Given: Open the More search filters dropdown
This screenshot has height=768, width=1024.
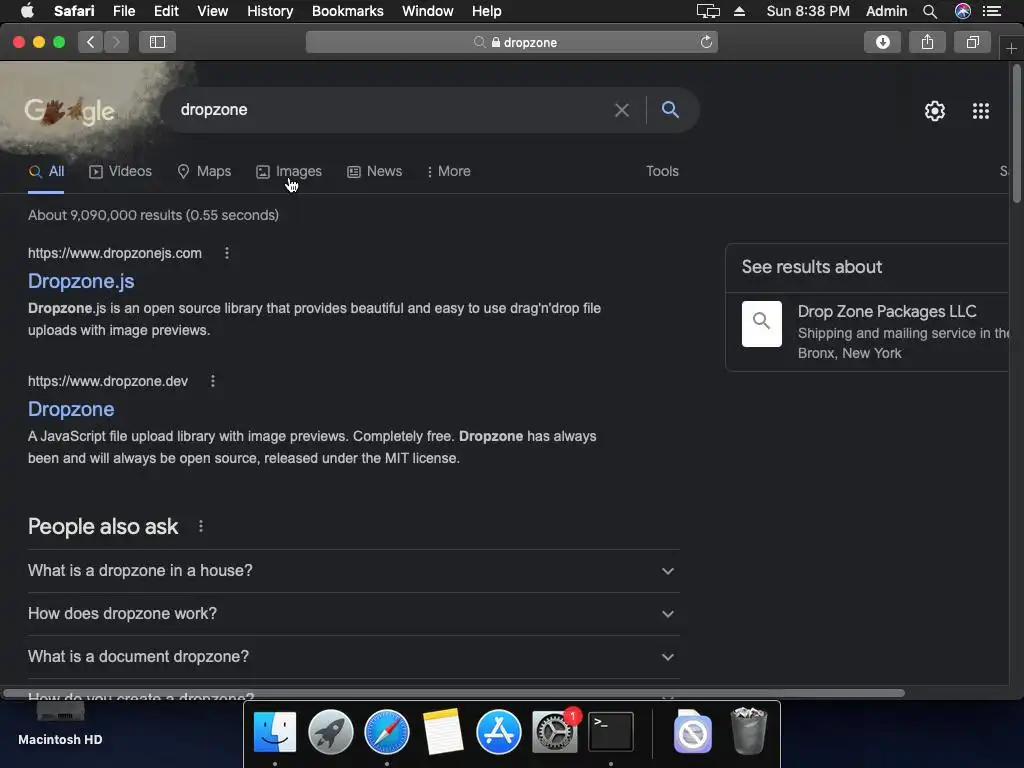Looking at the screenshot, I should [x=448, y=172].
